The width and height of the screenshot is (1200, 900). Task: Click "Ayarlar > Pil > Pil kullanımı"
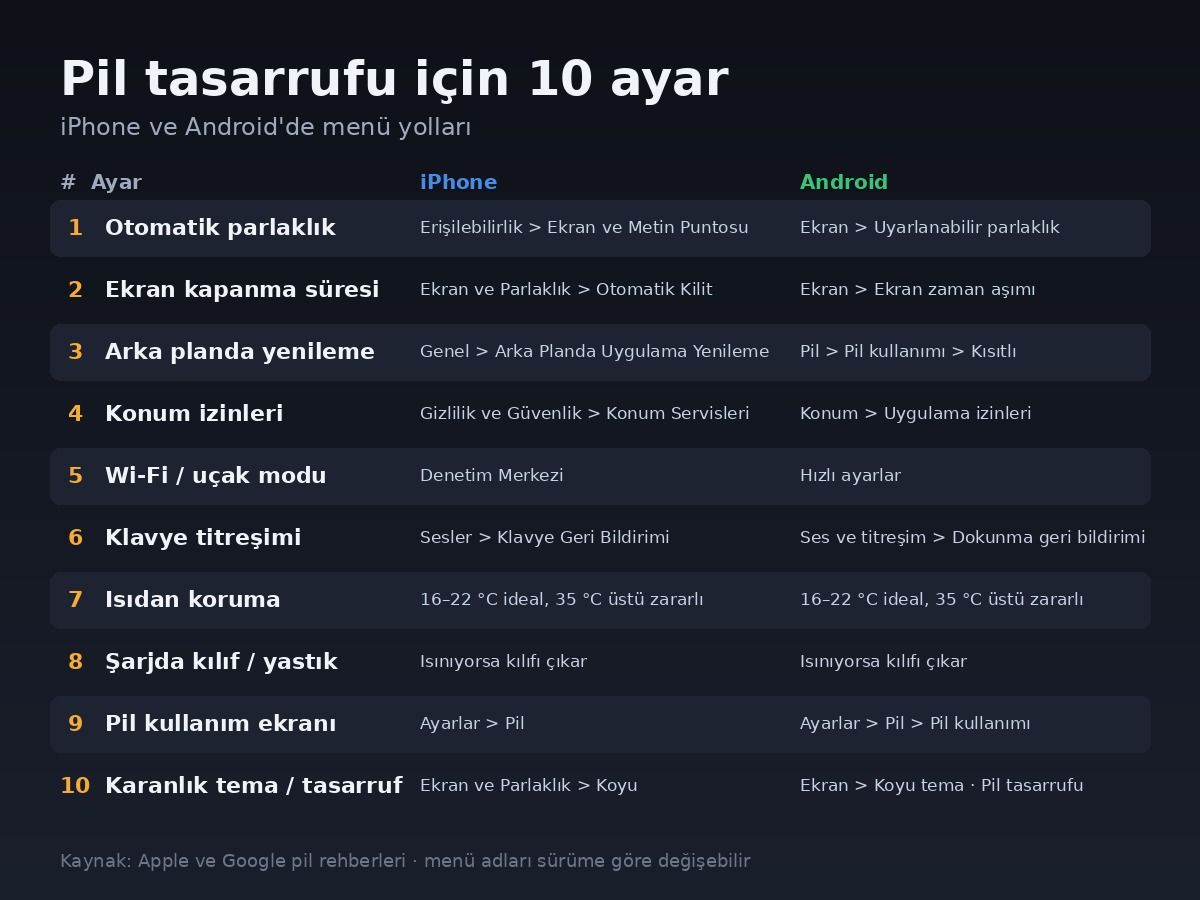[915, 724]
